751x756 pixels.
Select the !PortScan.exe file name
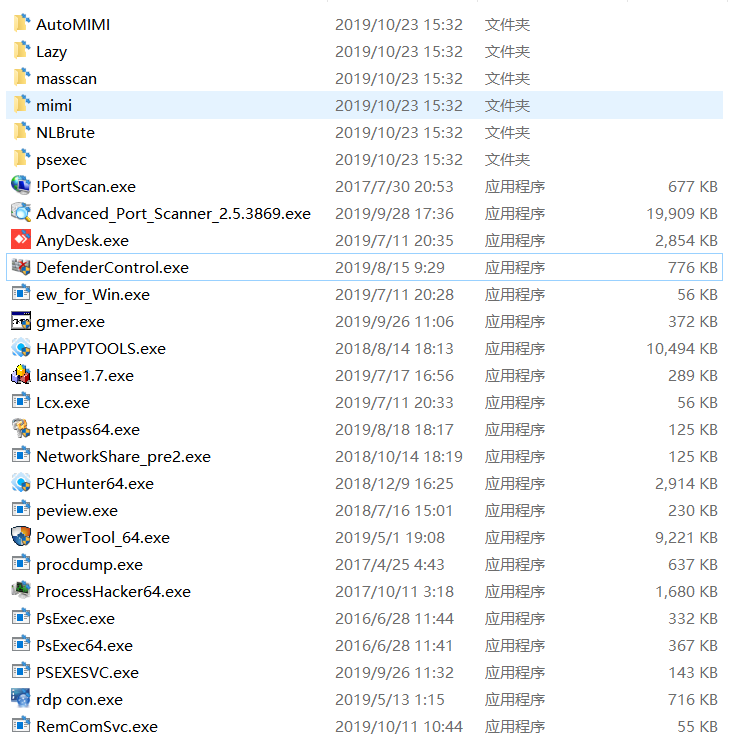[86, 187]
